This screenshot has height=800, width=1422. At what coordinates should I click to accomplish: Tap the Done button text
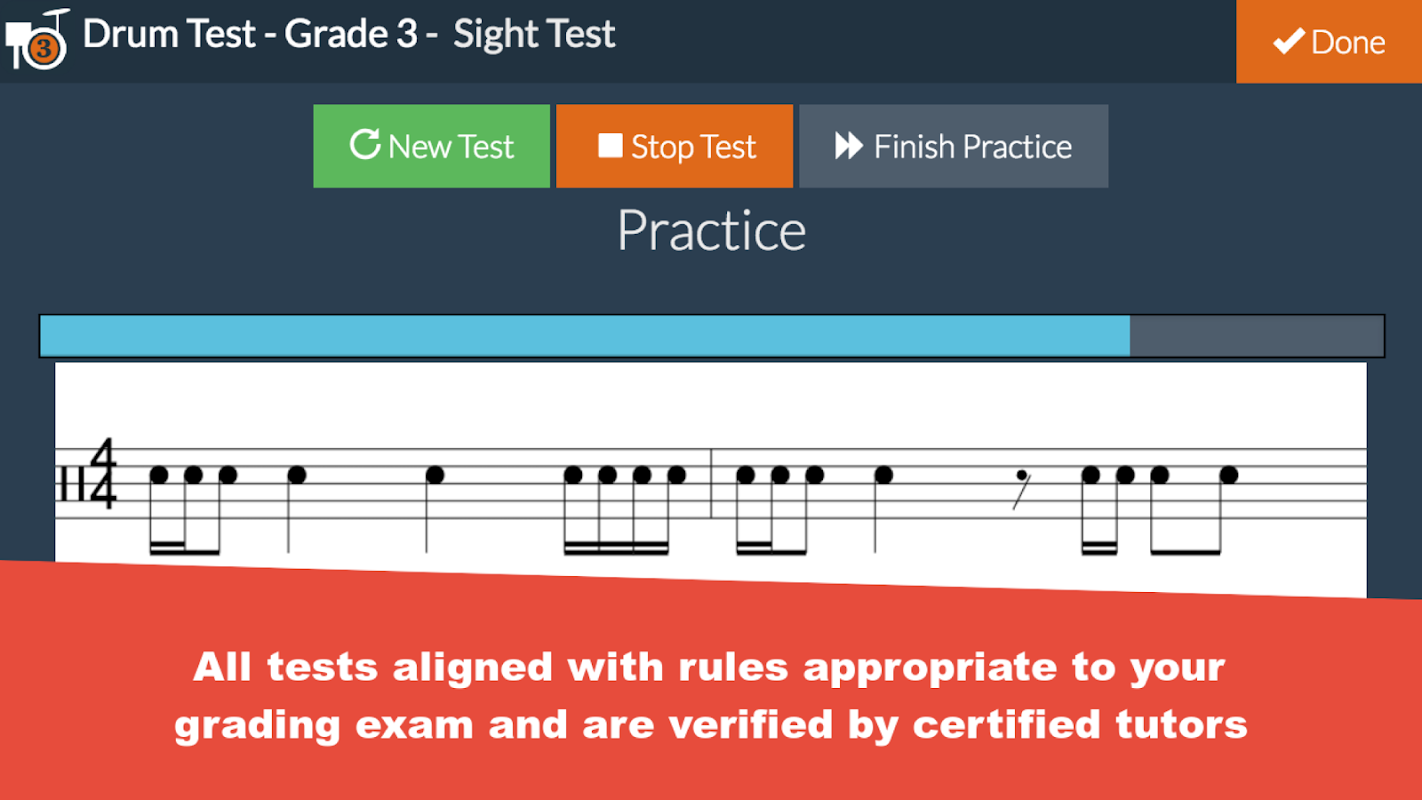(x=1348, y=42)
